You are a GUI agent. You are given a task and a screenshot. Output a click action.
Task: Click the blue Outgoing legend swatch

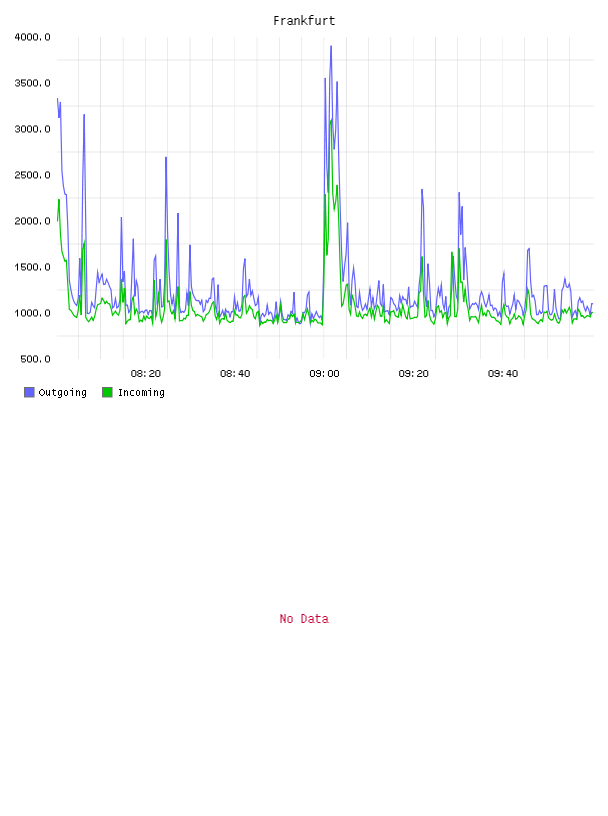pyautogui.click(x=29, y=392)
